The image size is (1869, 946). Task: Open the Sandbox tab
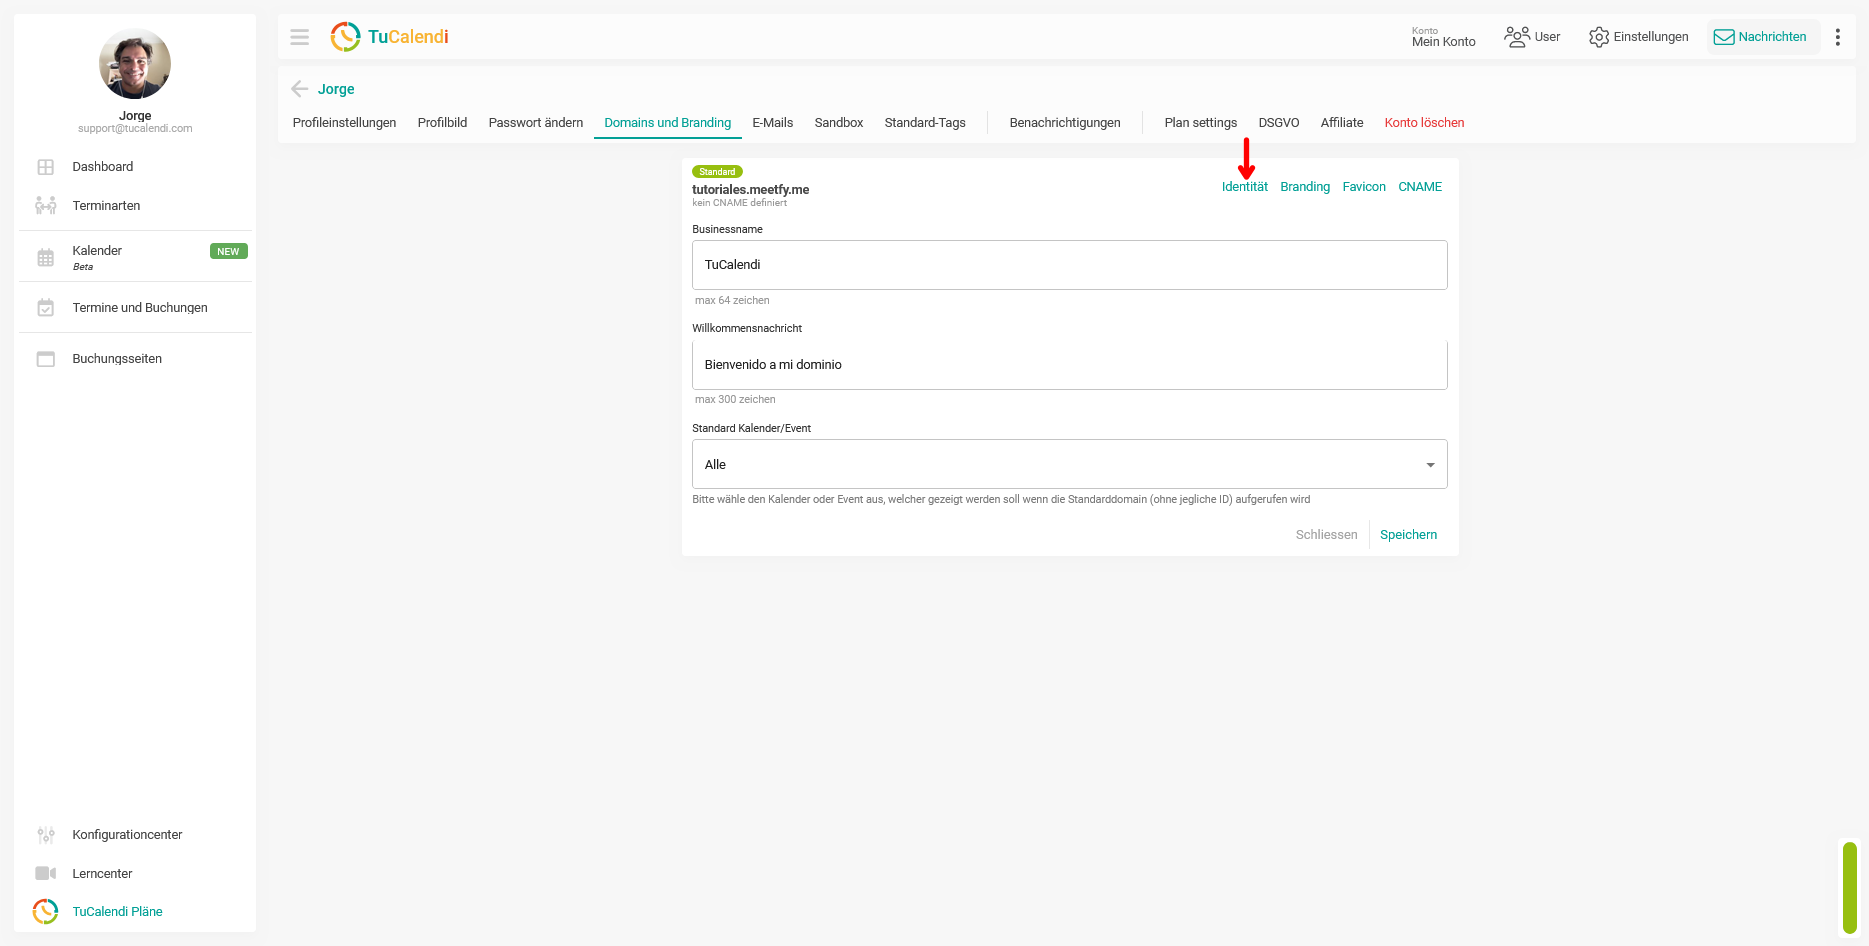(838, 123)
